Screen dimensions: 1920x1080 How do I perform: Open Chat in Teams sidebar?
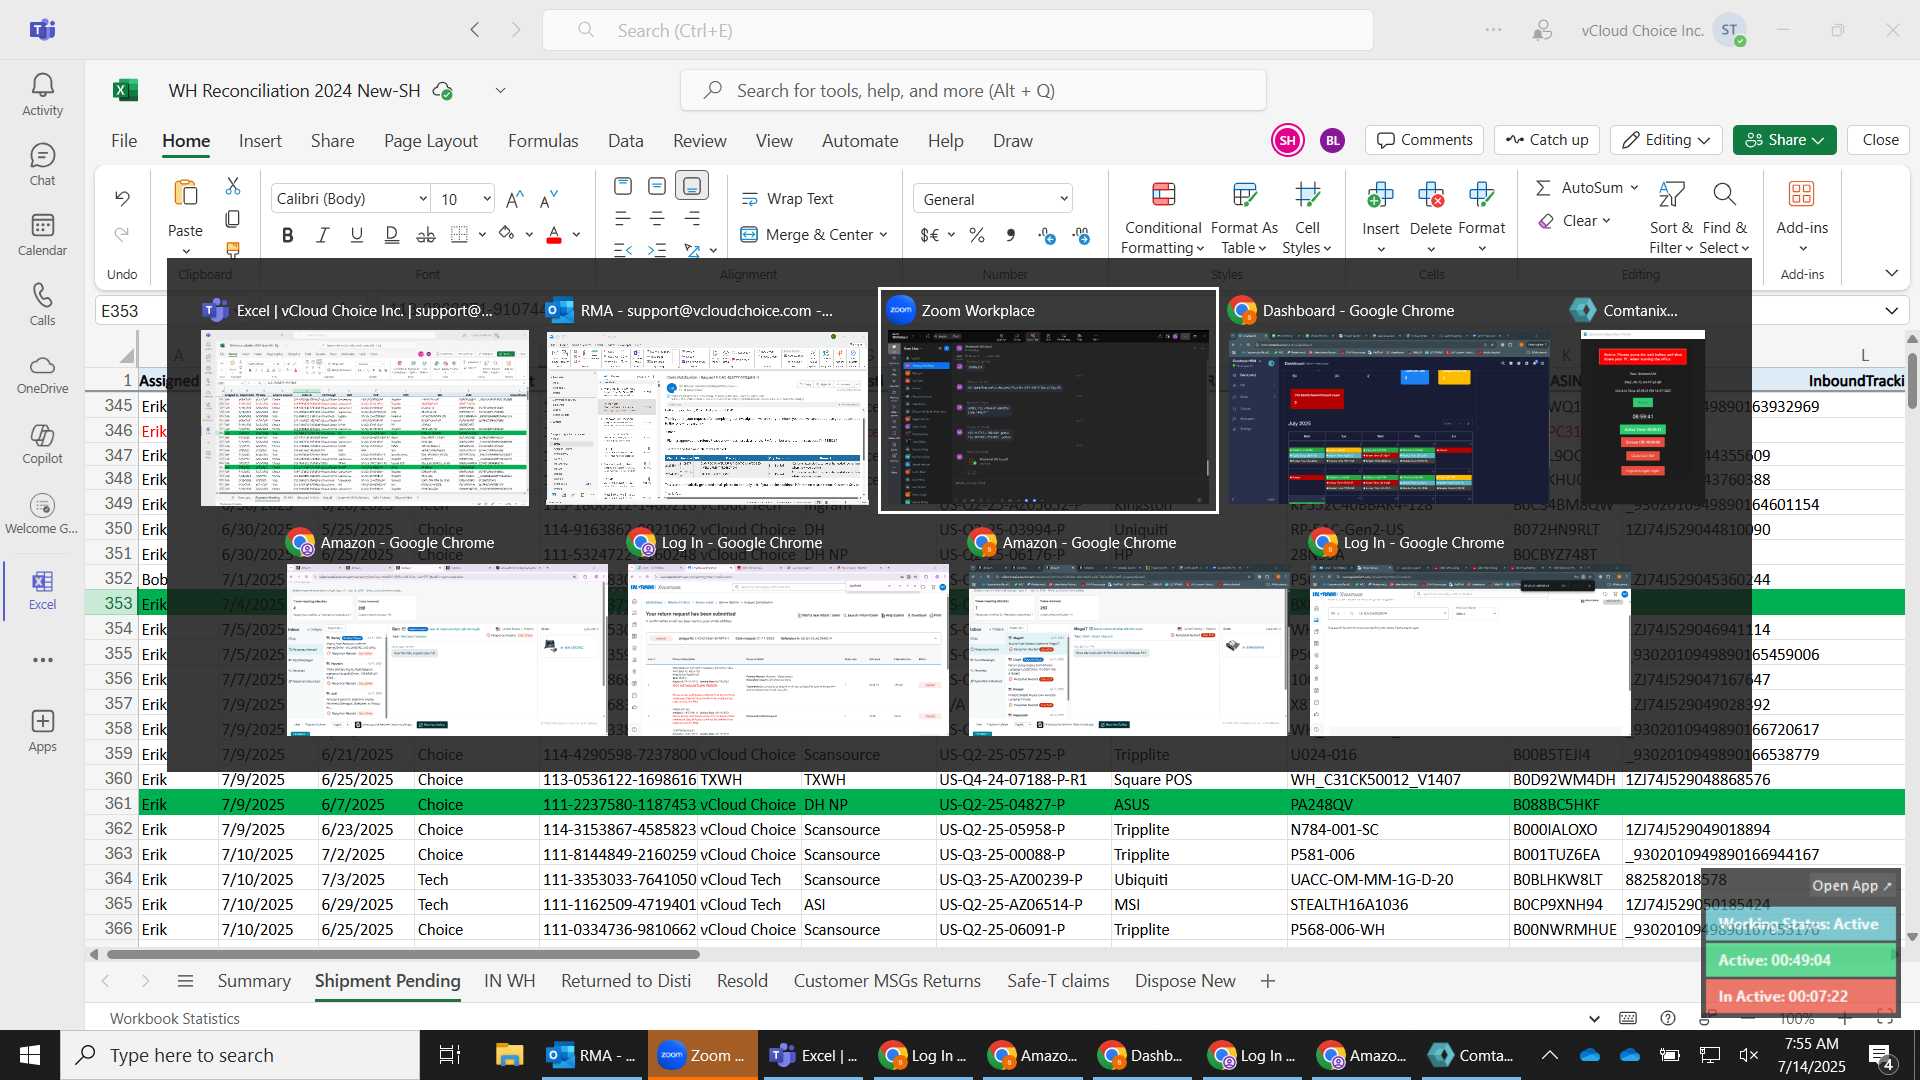pyautogui.click(x=42, y=165)
